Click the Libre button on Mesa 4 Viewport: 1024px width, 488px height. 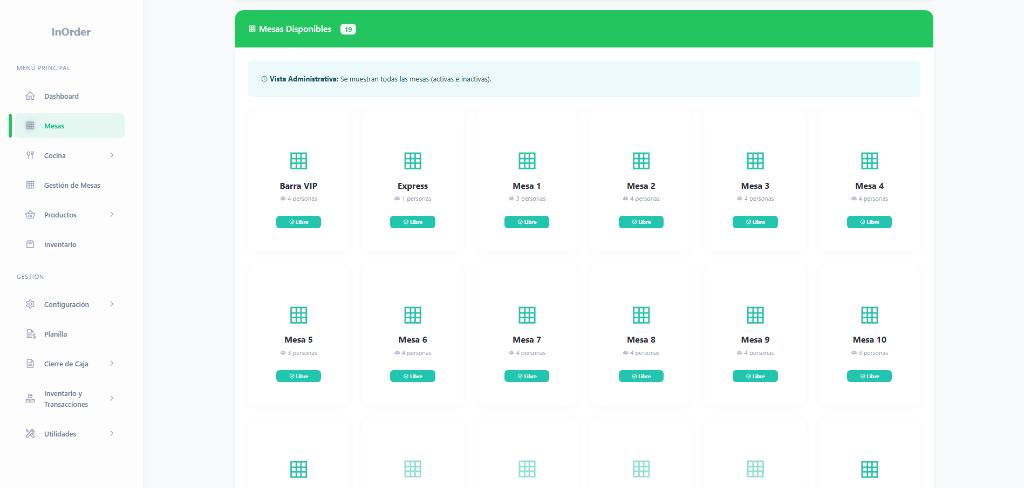[x=869, y=222]
